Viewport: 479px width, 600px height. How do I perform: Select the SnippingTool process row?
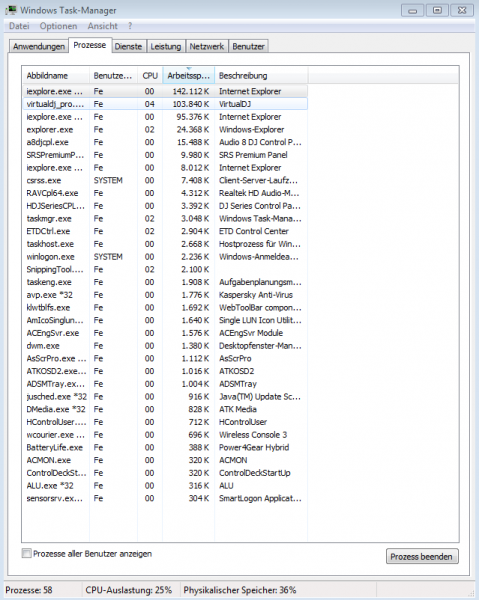coord(165,269)
